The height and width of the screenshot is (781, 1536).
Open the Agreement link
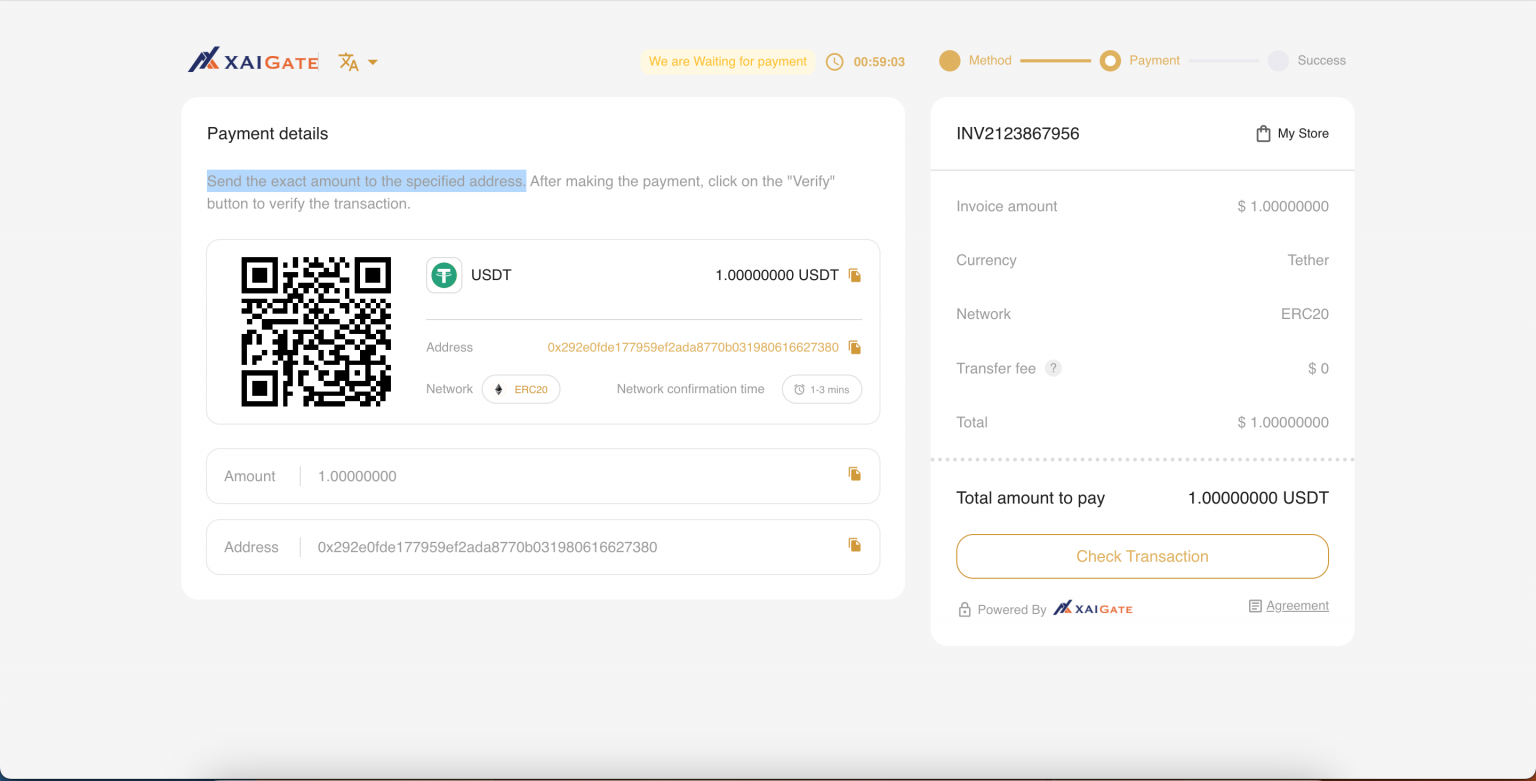1297,605
